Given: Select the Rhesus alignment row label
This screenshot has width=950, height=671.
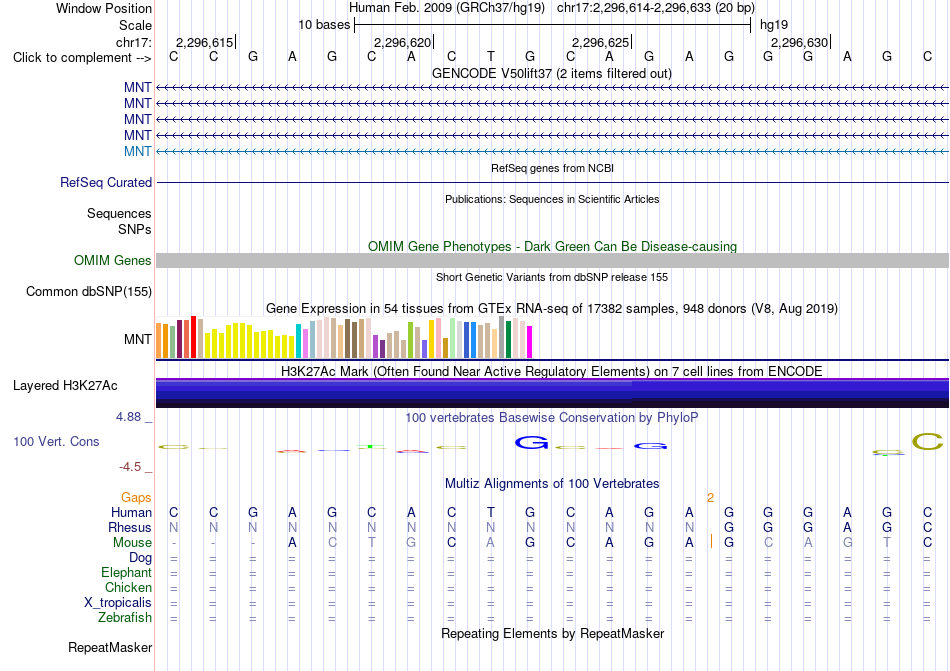Looking at the screenshot, I should point(130,527).
